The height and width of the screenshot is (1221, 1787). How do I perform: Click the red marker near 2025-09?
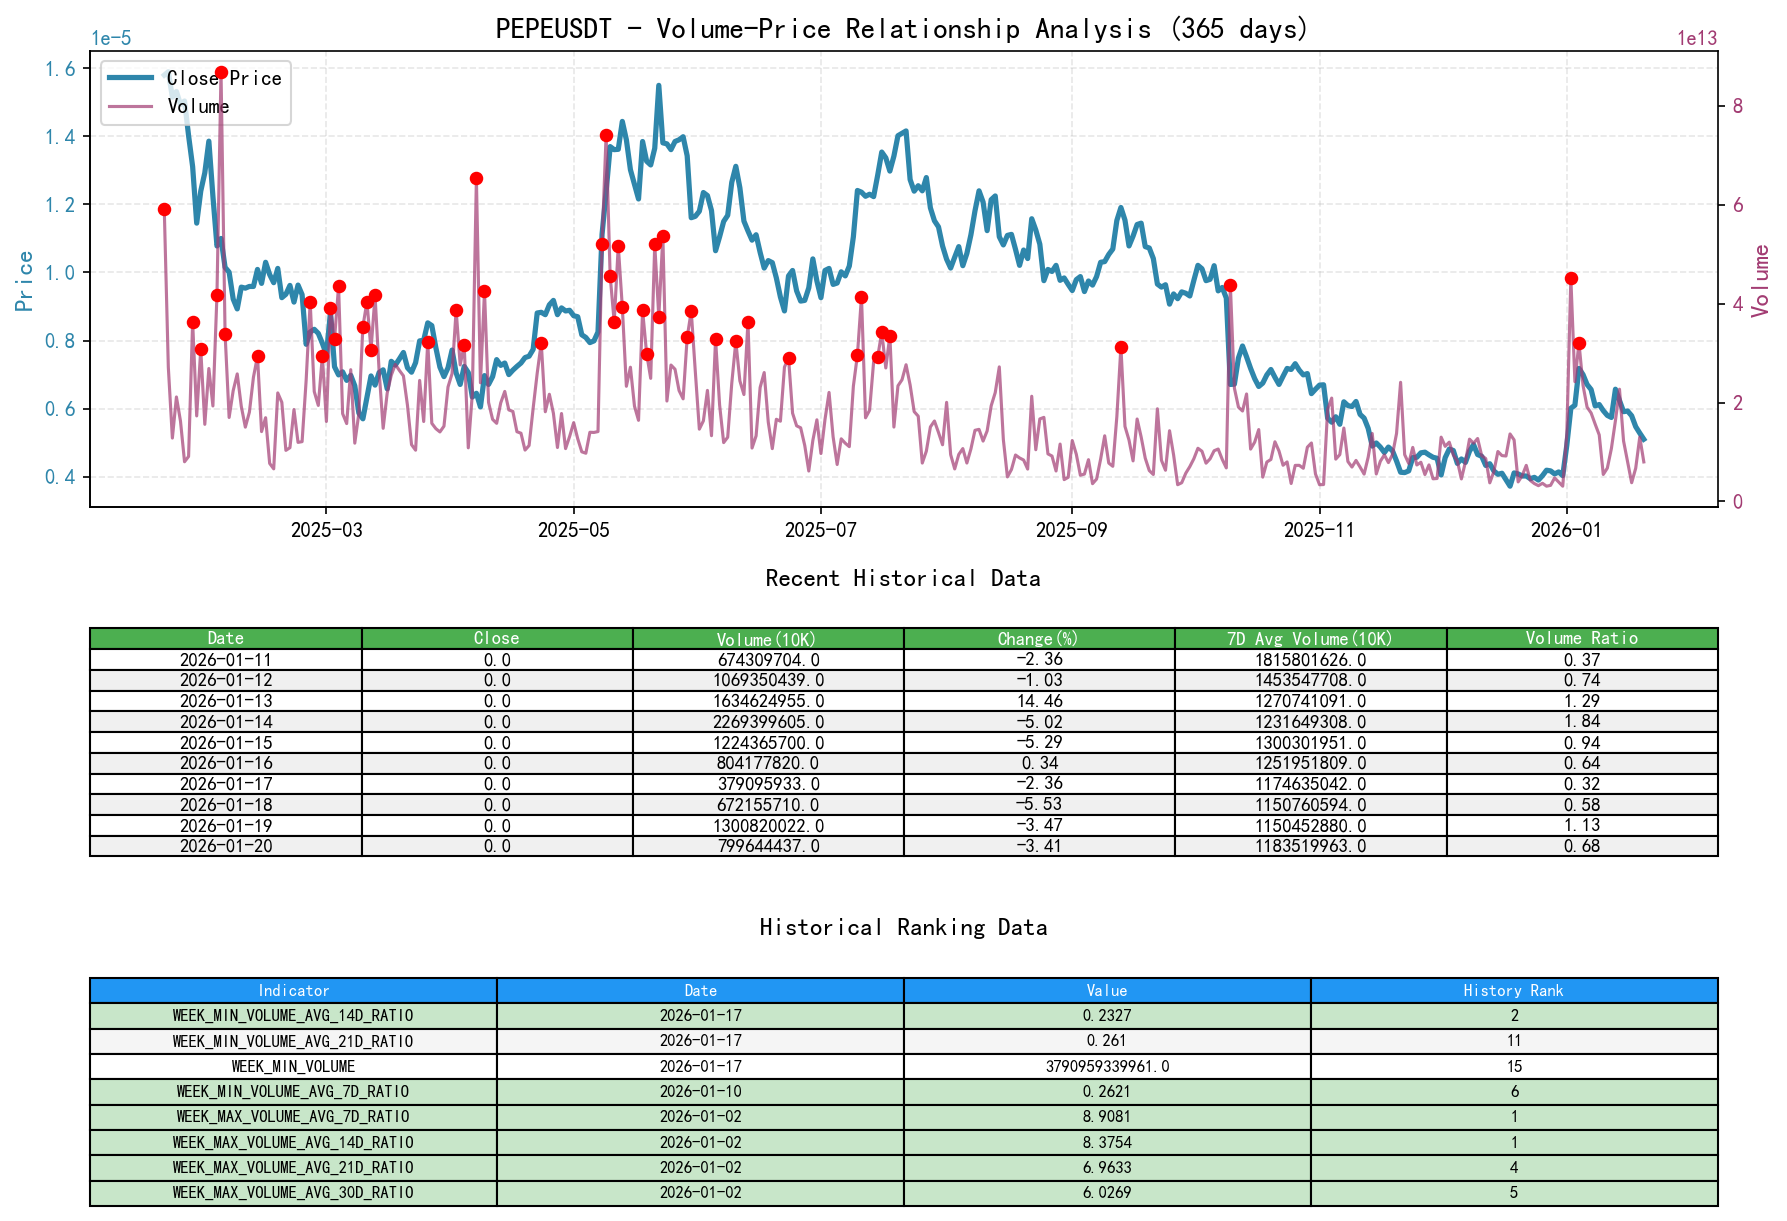[1122, 347]
